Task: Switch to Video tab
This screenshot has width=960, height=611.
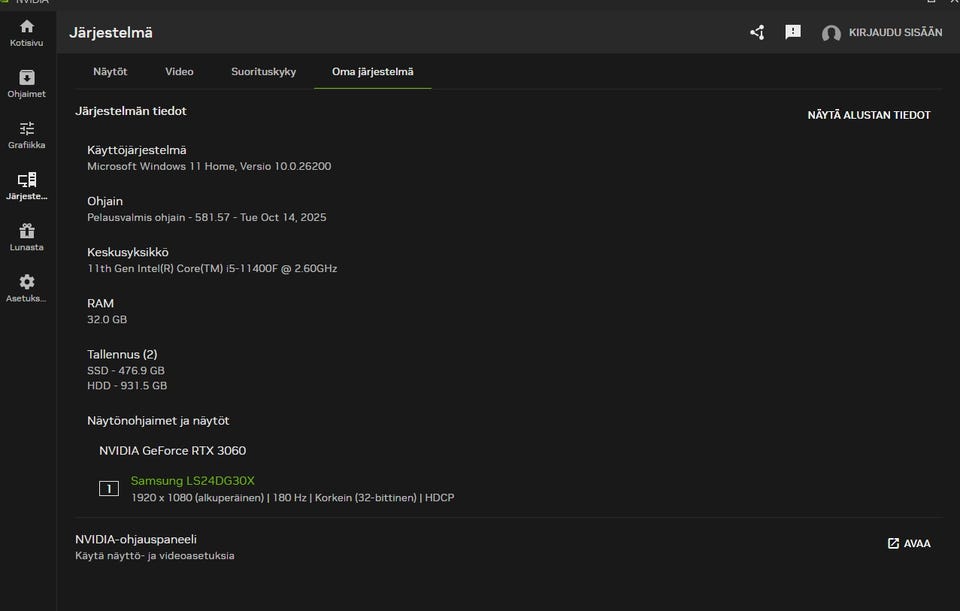Action: [x=179, y=72]
